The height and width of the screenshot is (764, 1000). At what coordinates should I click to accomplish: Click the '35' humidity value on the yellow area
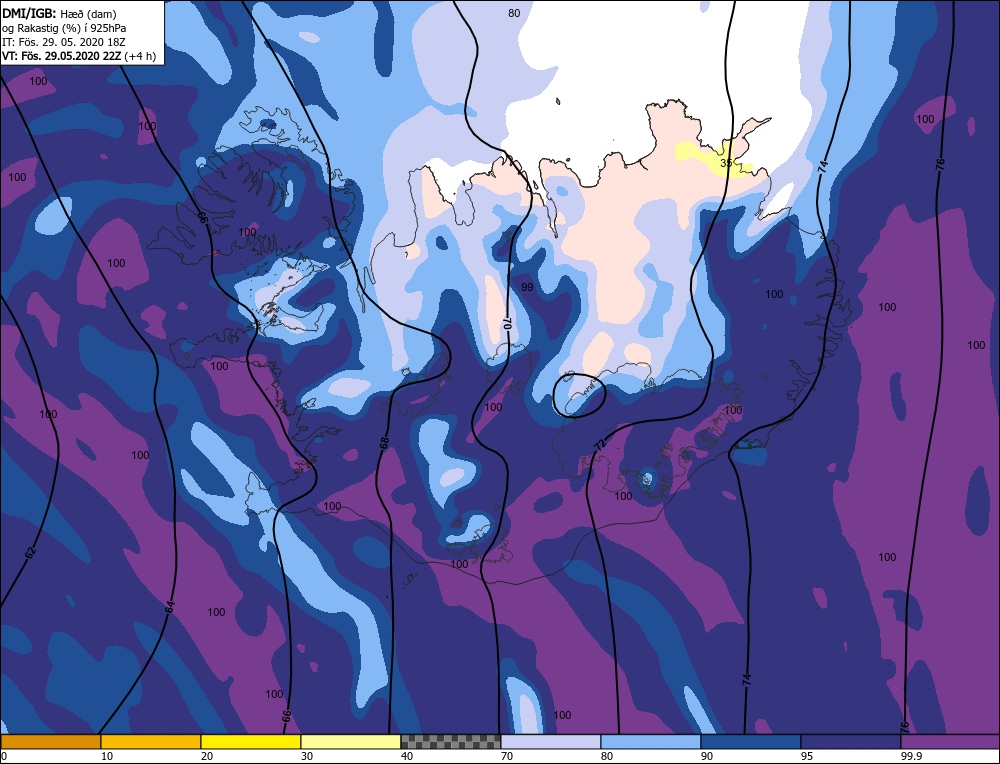pos(726,163)
